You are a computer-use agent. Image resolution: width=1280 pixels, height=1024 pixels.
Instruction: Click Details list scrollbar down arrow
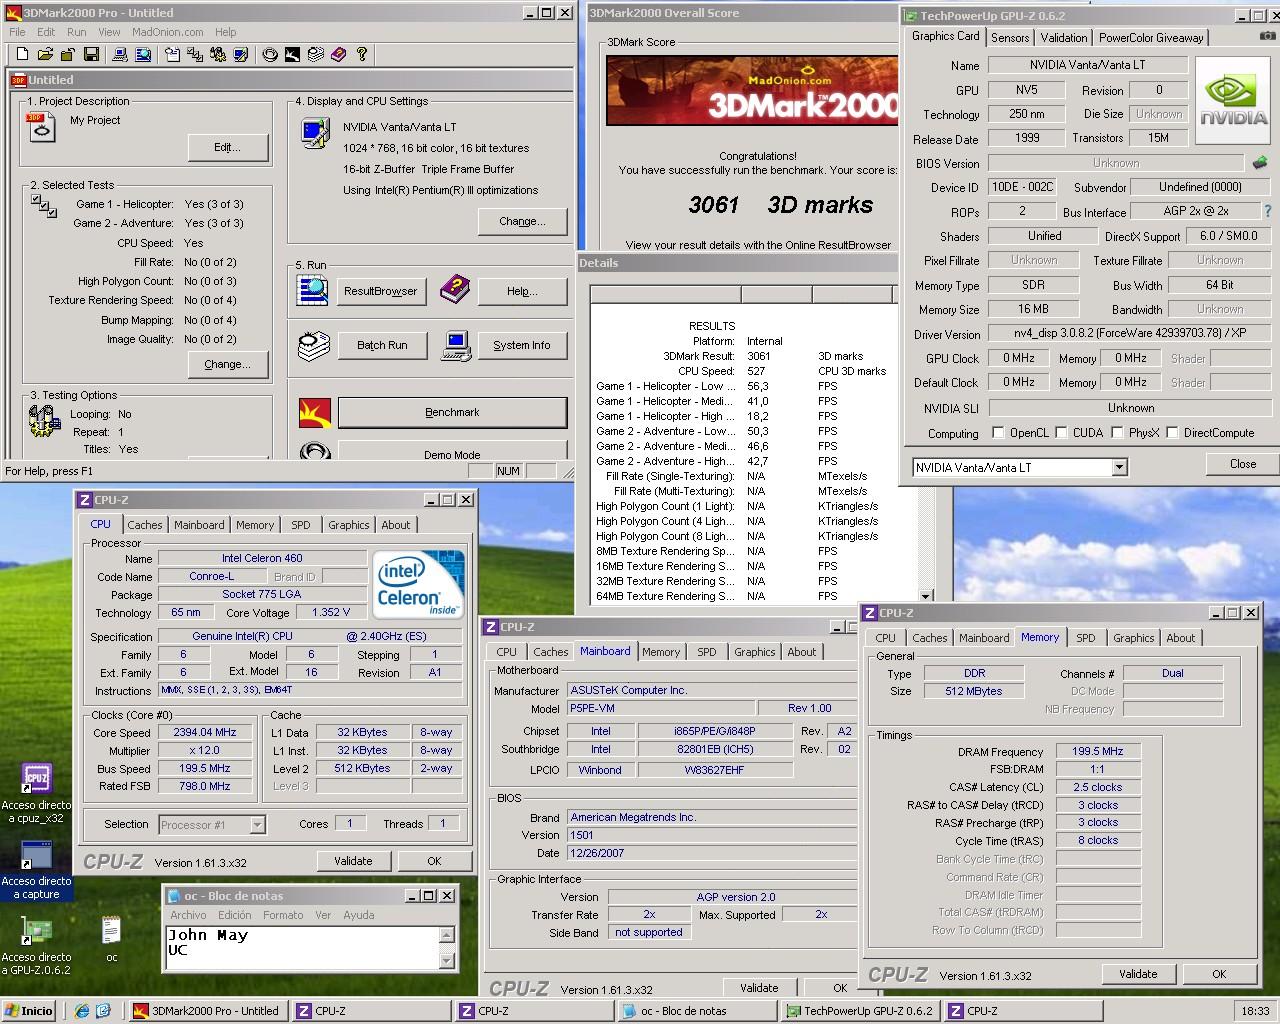click(x=926, y=595)
